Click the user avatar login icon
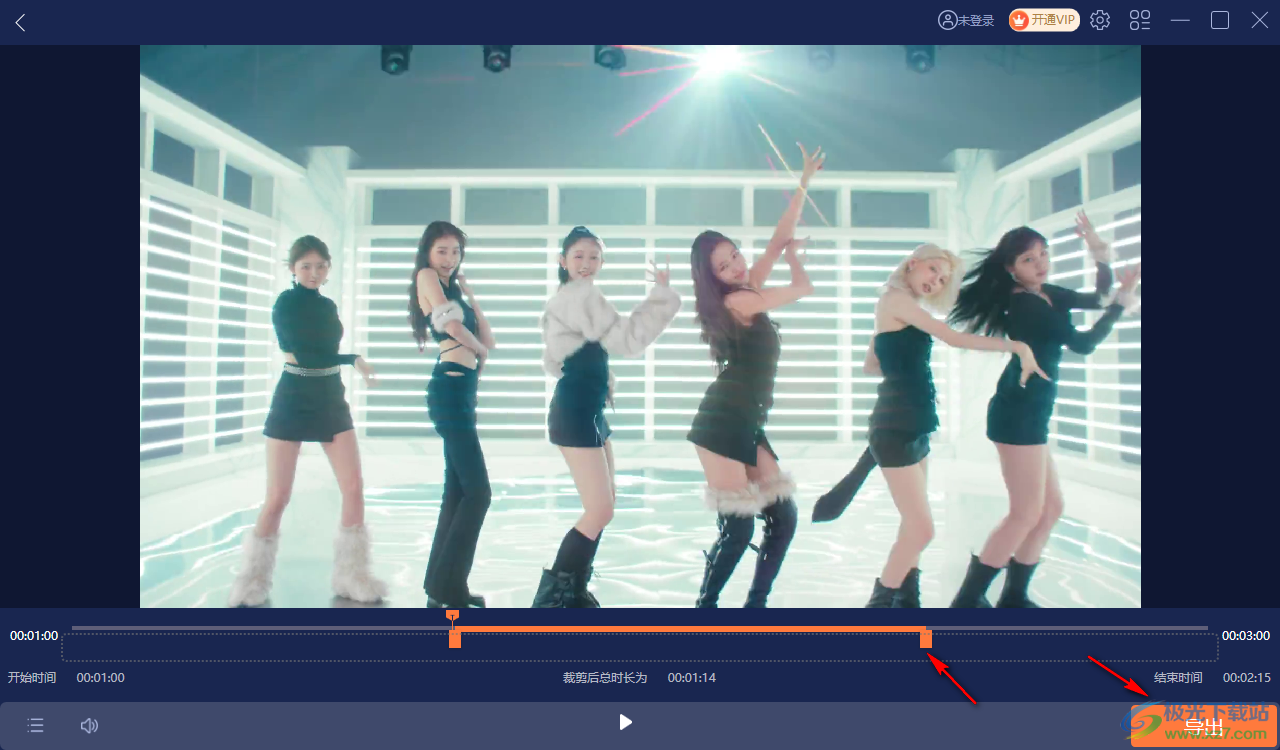 click(x=946, y=20)
